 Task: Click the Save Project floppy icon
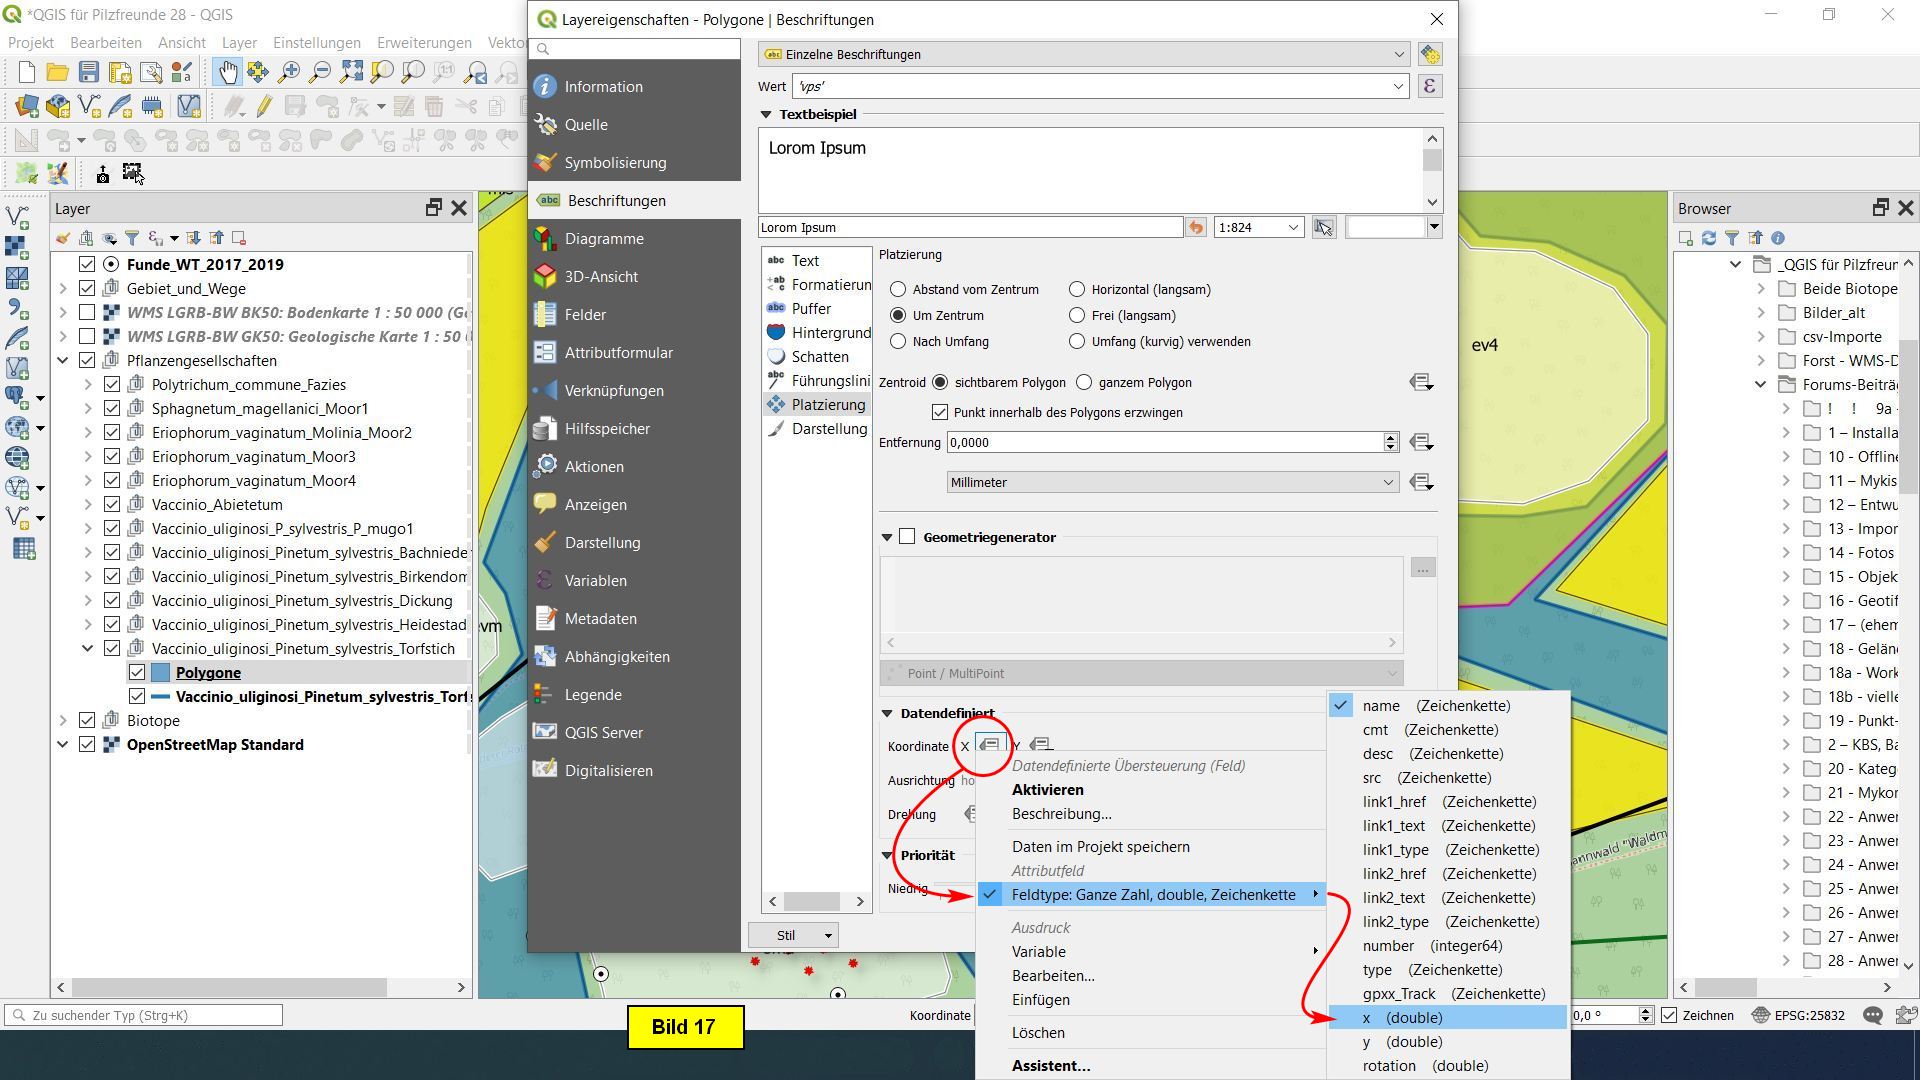tap(89, 72)
